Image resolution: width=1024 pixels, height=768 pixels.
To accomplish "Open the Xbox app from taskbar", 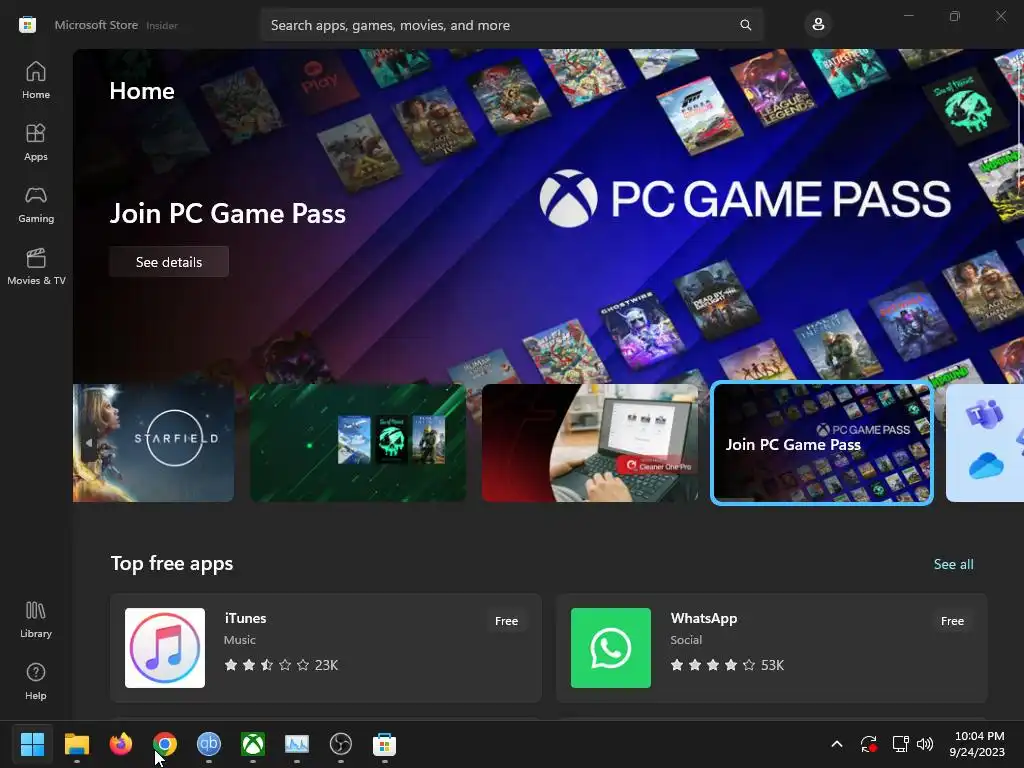I will pyautogui.click(x=253, y=744).
